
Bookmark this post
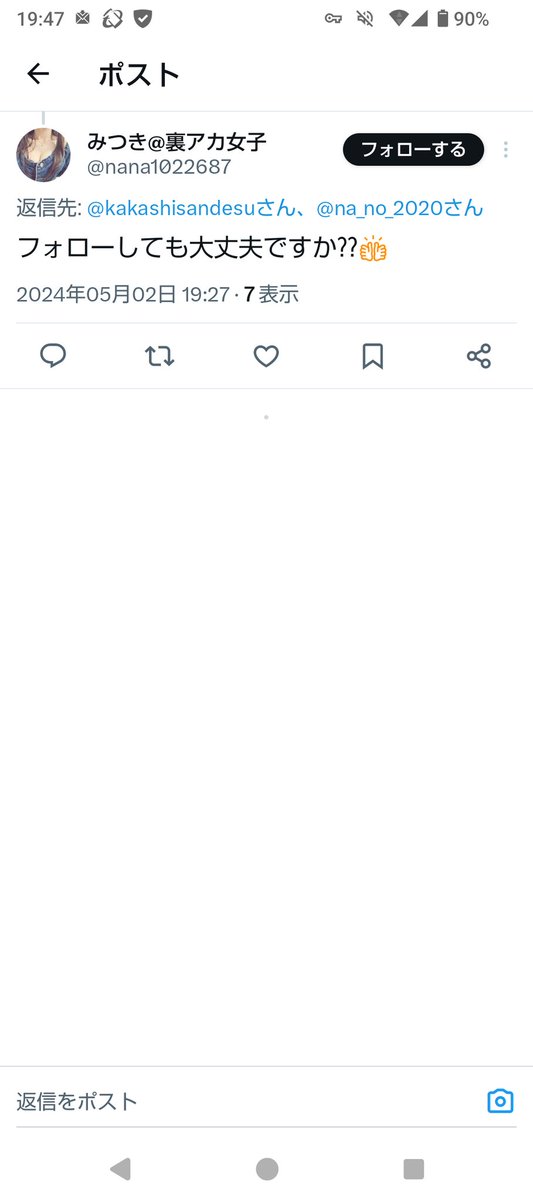(372, 356)
